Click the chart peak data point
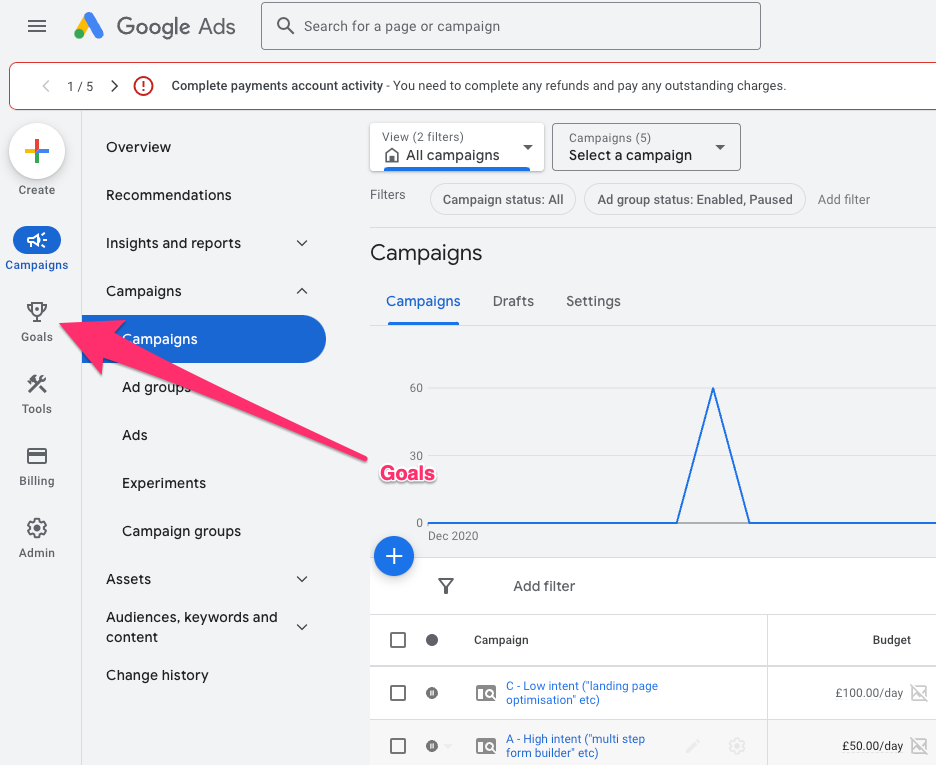The height and width of the screenshot is (765, 936). 713,388
